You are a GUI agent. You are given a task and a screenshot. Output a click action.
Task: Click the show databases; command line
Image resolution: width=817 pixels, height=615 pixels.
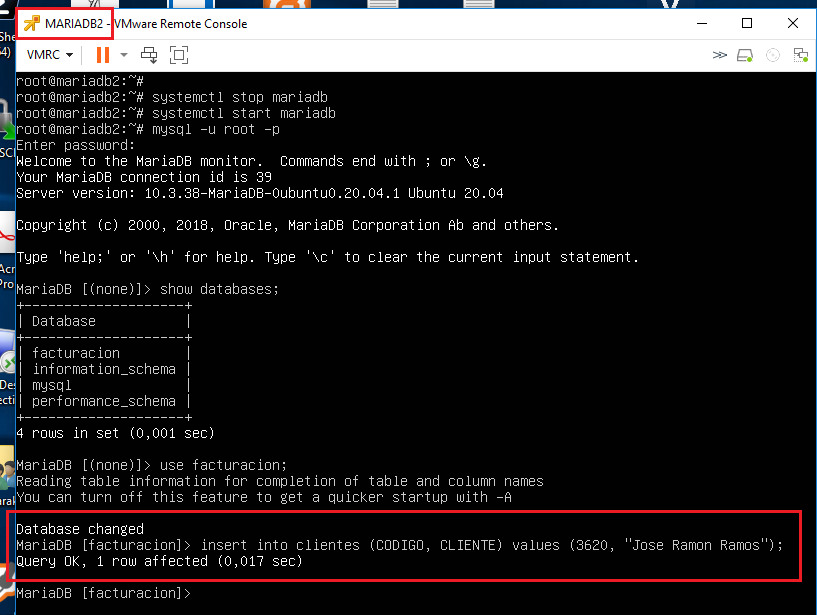(148, 289)
